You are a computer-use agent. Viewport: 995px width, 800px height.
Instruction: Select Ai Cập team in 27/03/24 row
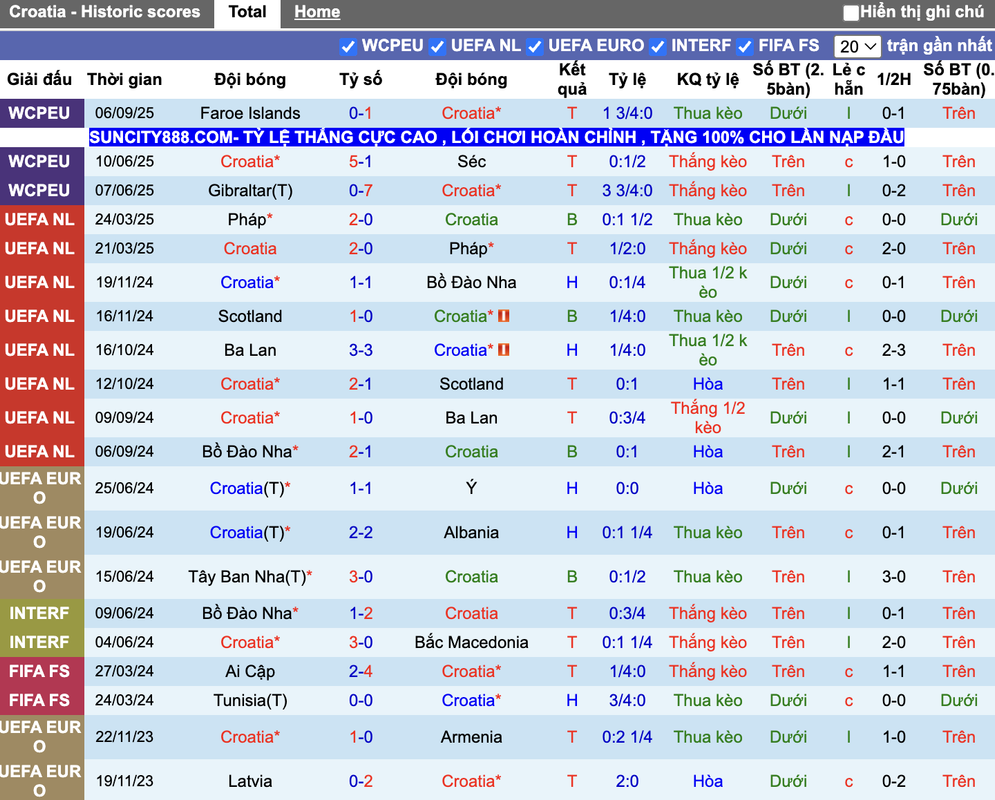click(x=250, y=671)
